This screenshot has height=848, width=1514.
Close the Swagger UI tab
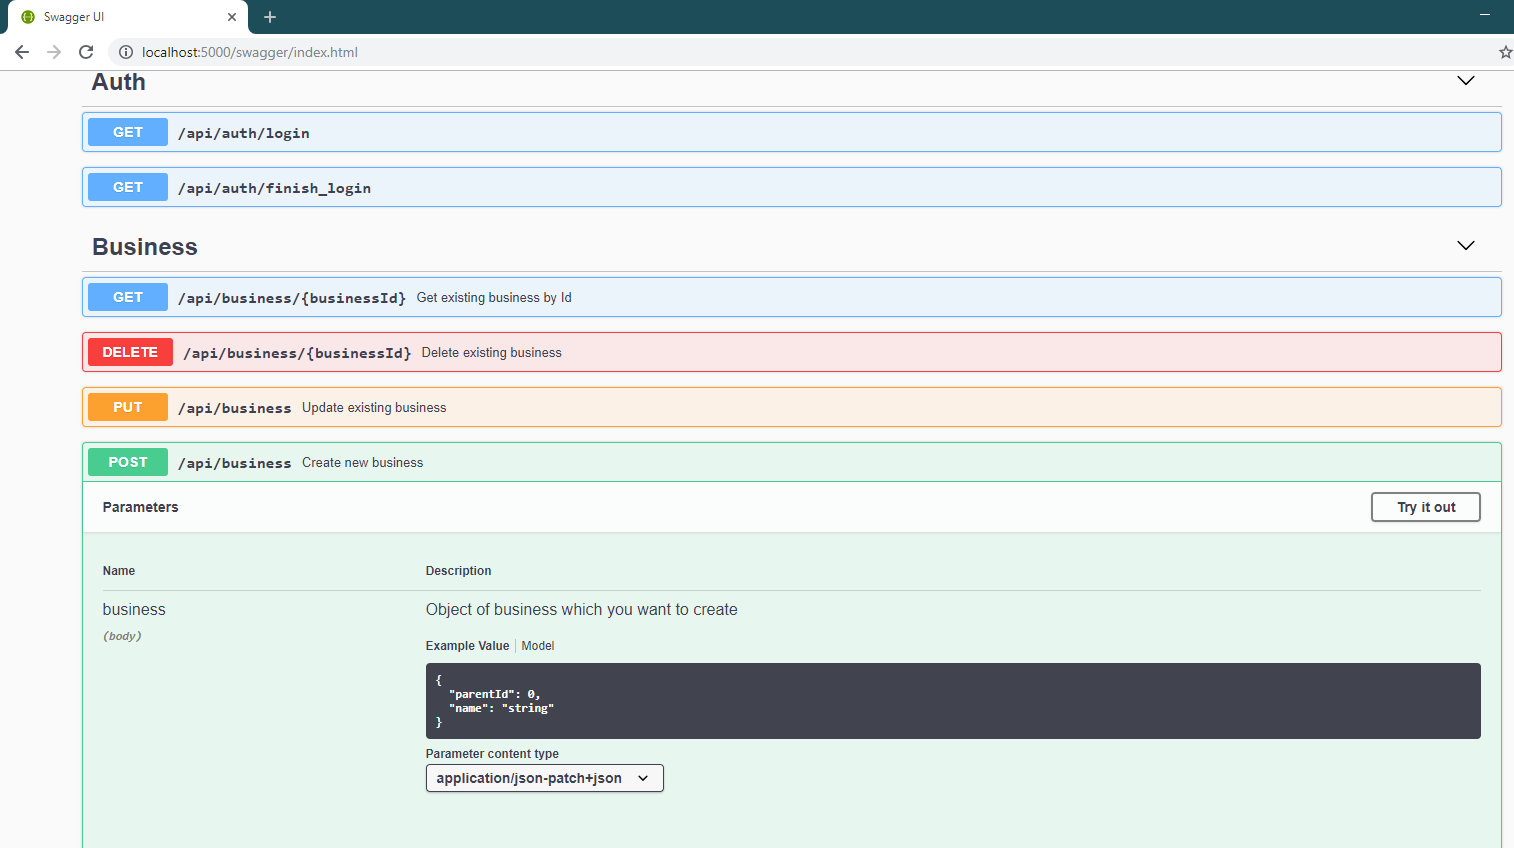(232, 17)
